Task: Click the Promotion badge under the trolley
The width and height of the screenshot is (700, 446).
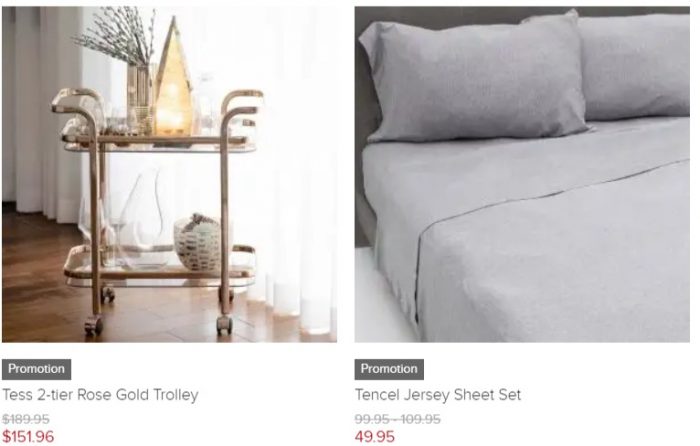Action: [x=36, y=369]
